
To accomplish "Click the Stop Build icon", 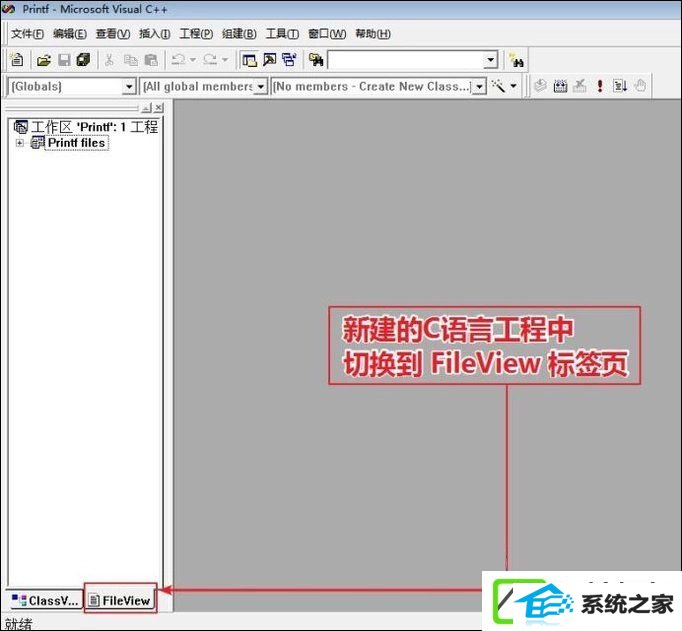I will [x=579, y=86].
